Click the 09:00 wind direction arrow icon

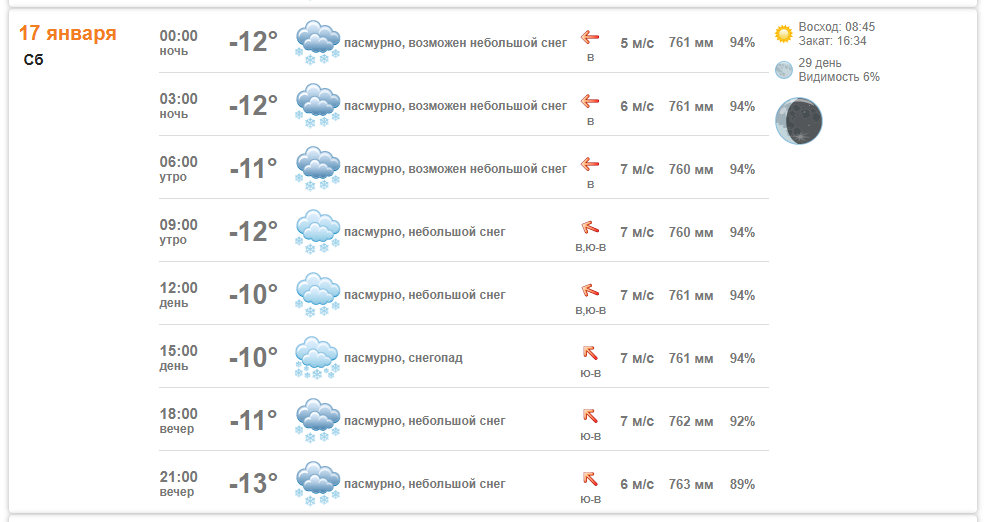coord(590,228)
